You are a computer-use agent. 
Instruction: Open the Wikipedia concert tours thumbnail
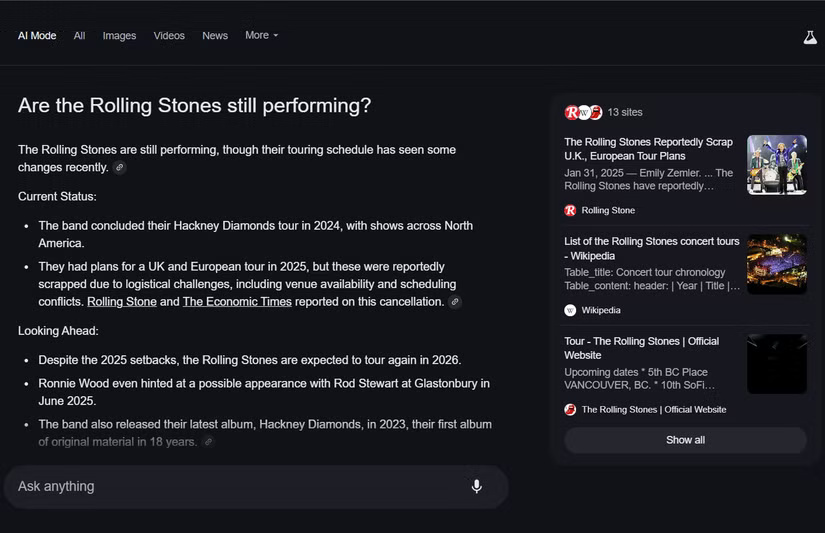coord(776,264)
